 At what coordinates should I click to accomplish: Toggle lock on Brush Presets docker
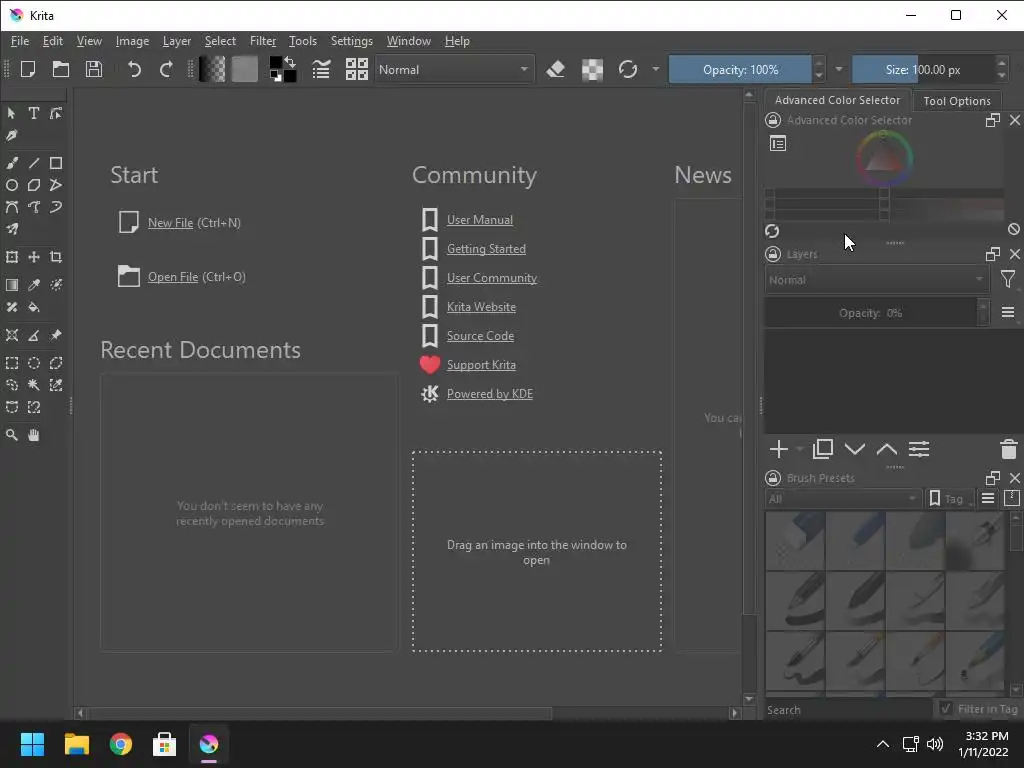point(773,478)
